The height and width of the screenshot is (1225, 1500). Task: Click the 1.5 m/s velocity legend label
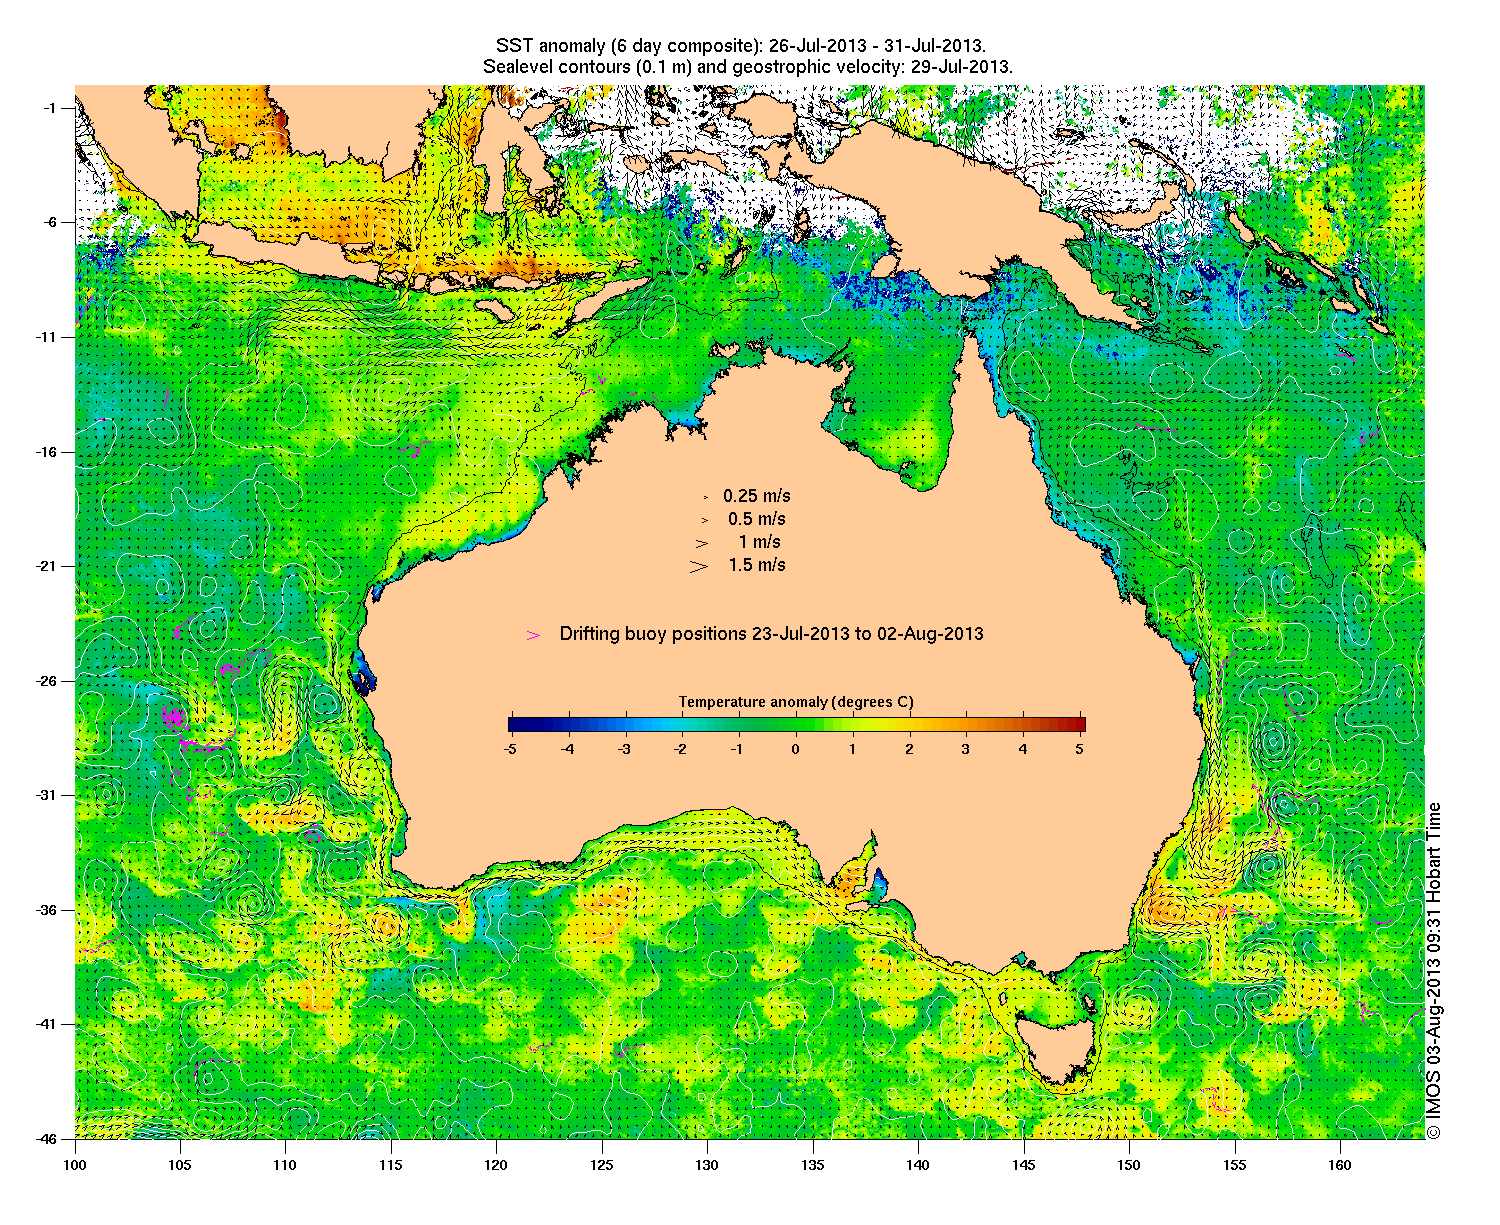click(757, 565)
